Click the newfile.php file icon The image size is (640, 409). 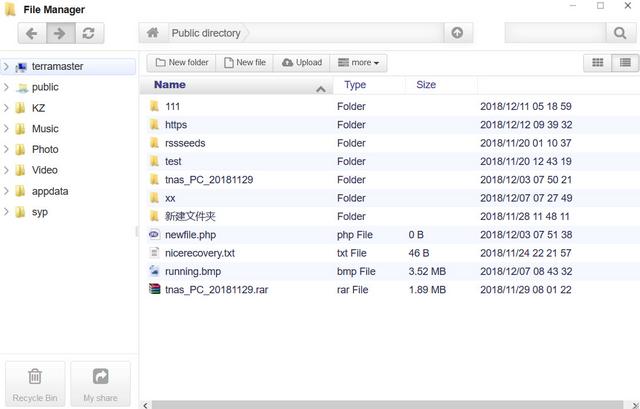click(154, 234)
